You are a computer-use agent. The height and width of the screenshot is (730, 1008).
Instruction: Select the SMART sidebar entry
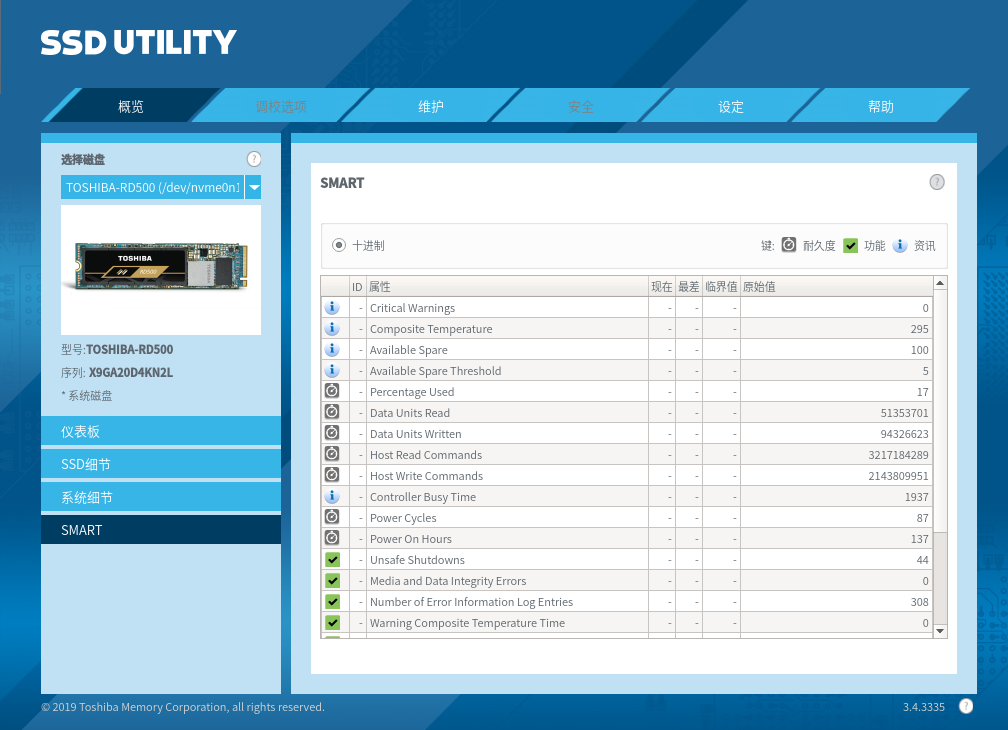[x=161, y=530]
